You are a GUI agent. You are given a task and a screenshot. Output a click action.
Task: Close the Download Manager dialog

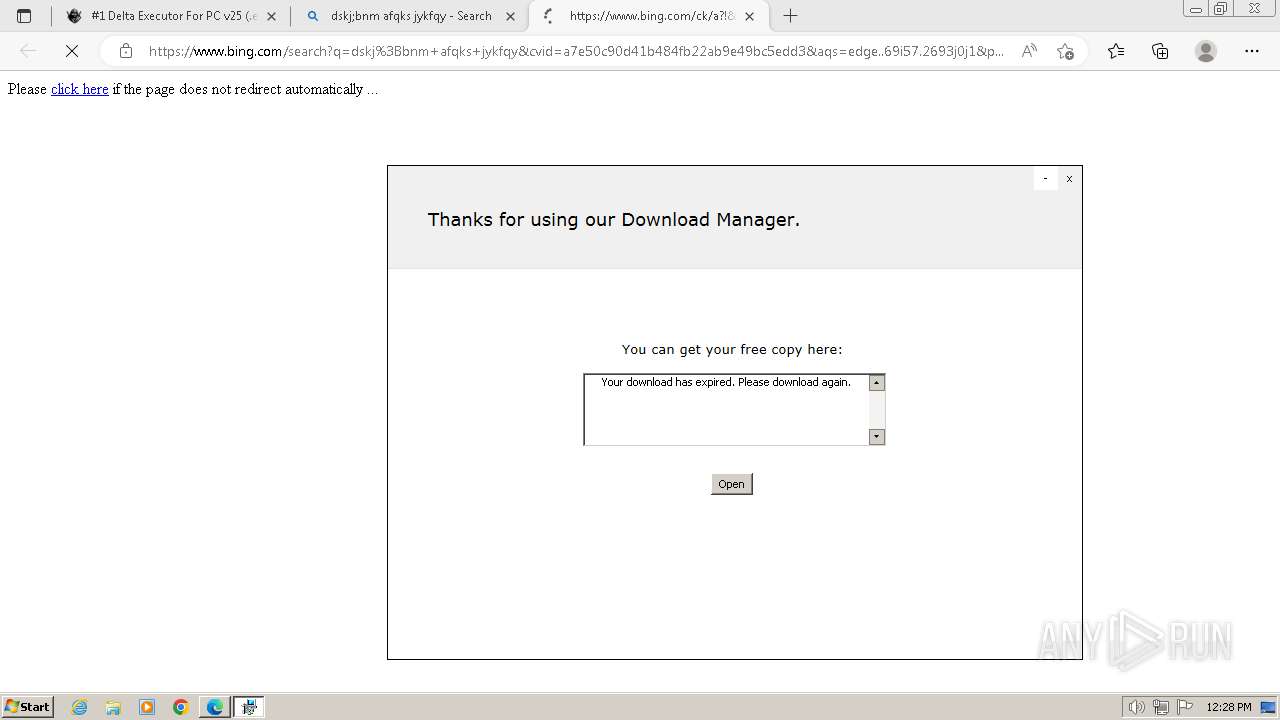click(1069, 178)
